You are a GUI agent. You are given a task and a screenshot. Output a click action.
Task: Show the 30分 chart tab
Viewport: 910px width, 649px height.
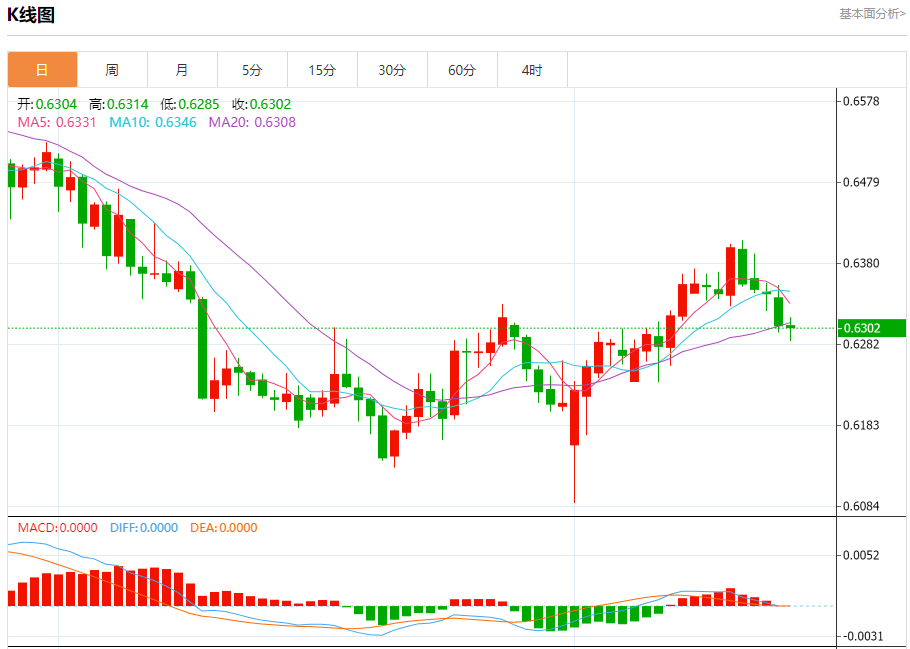point(392,70)
